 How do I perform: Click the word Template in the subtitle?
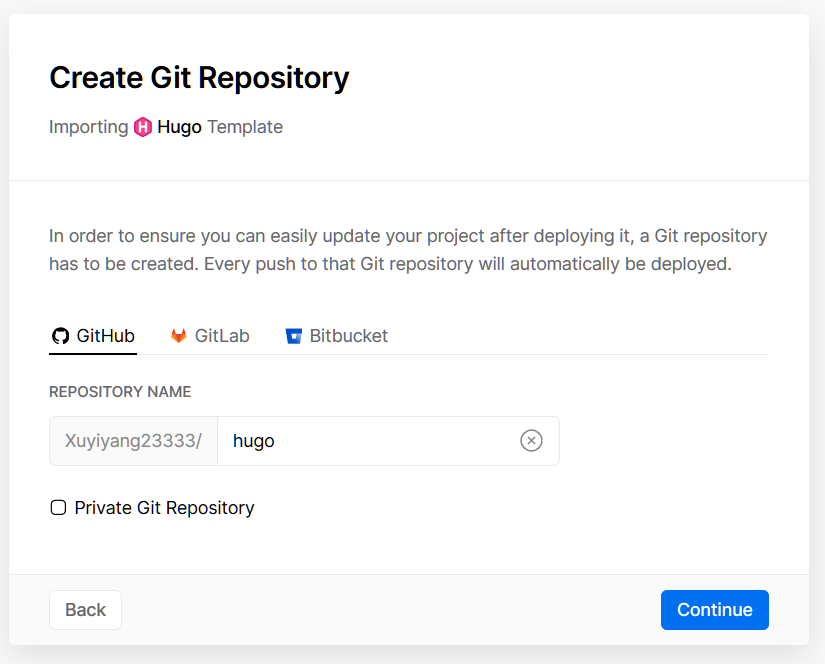click(245, 127)
